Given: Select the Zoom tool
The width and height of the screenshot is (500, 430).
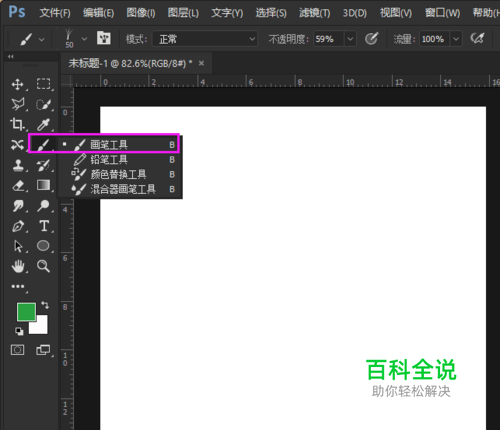Looking at the screenshot, I should tap(43, 266).
